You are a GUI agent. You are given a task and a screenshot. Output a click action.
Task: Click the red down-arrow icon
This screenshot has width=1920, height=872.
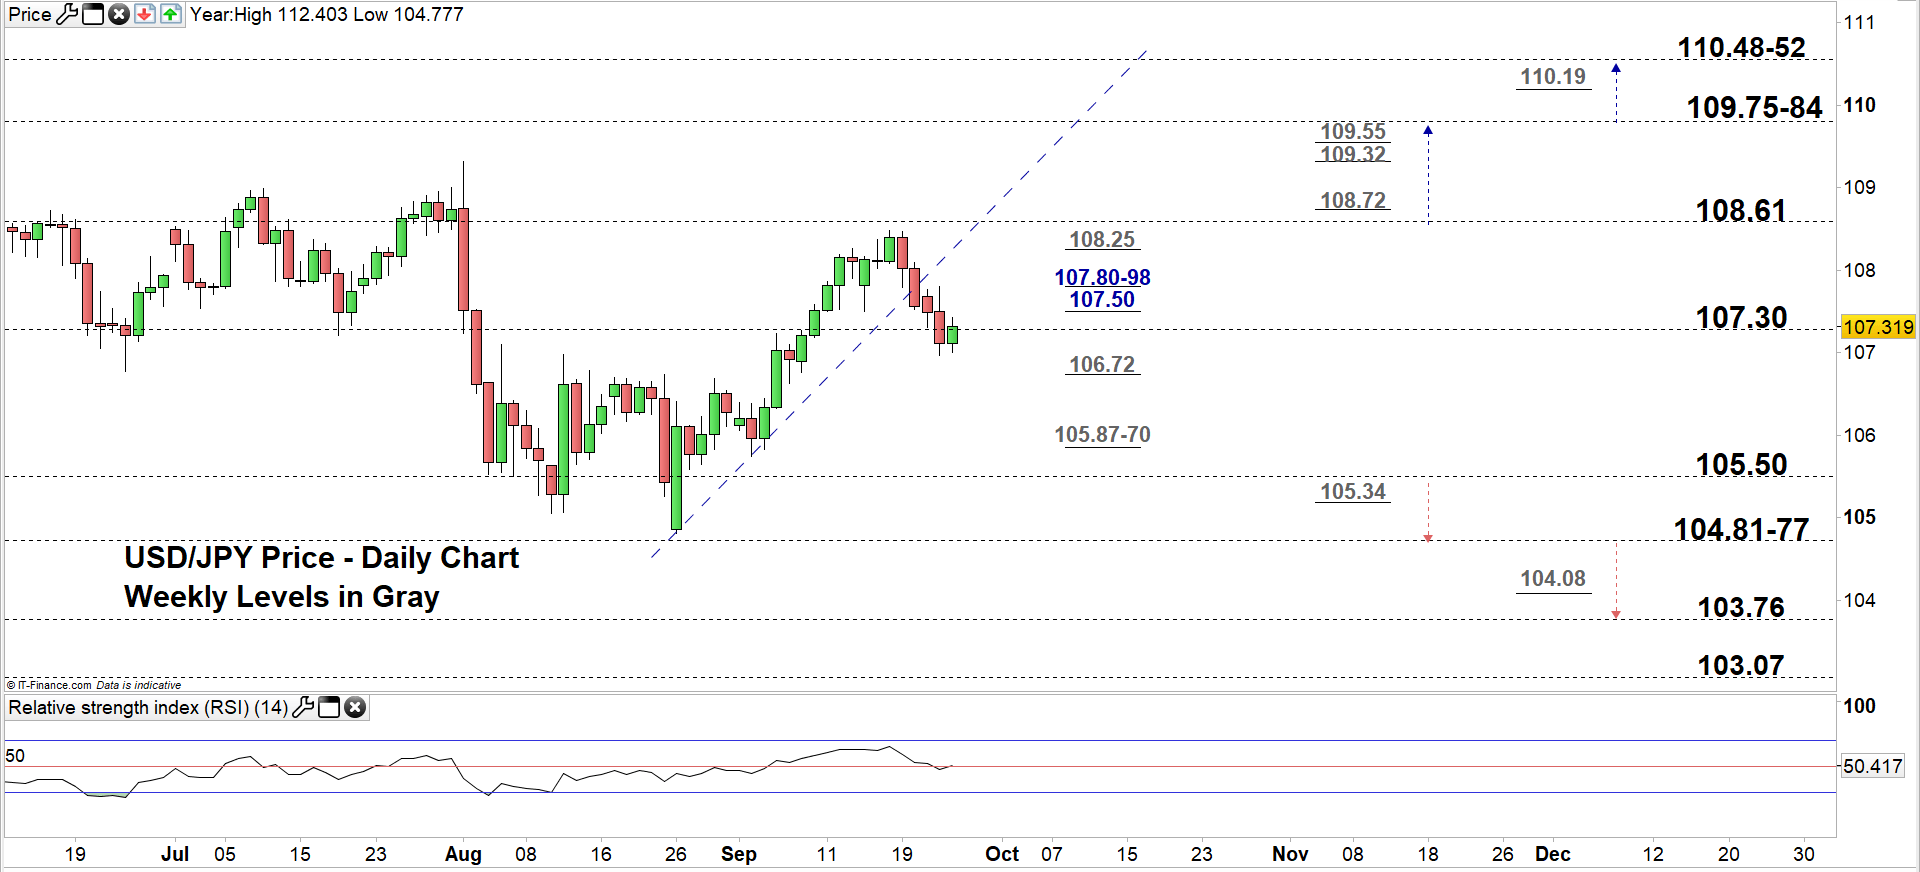[145, 14]
